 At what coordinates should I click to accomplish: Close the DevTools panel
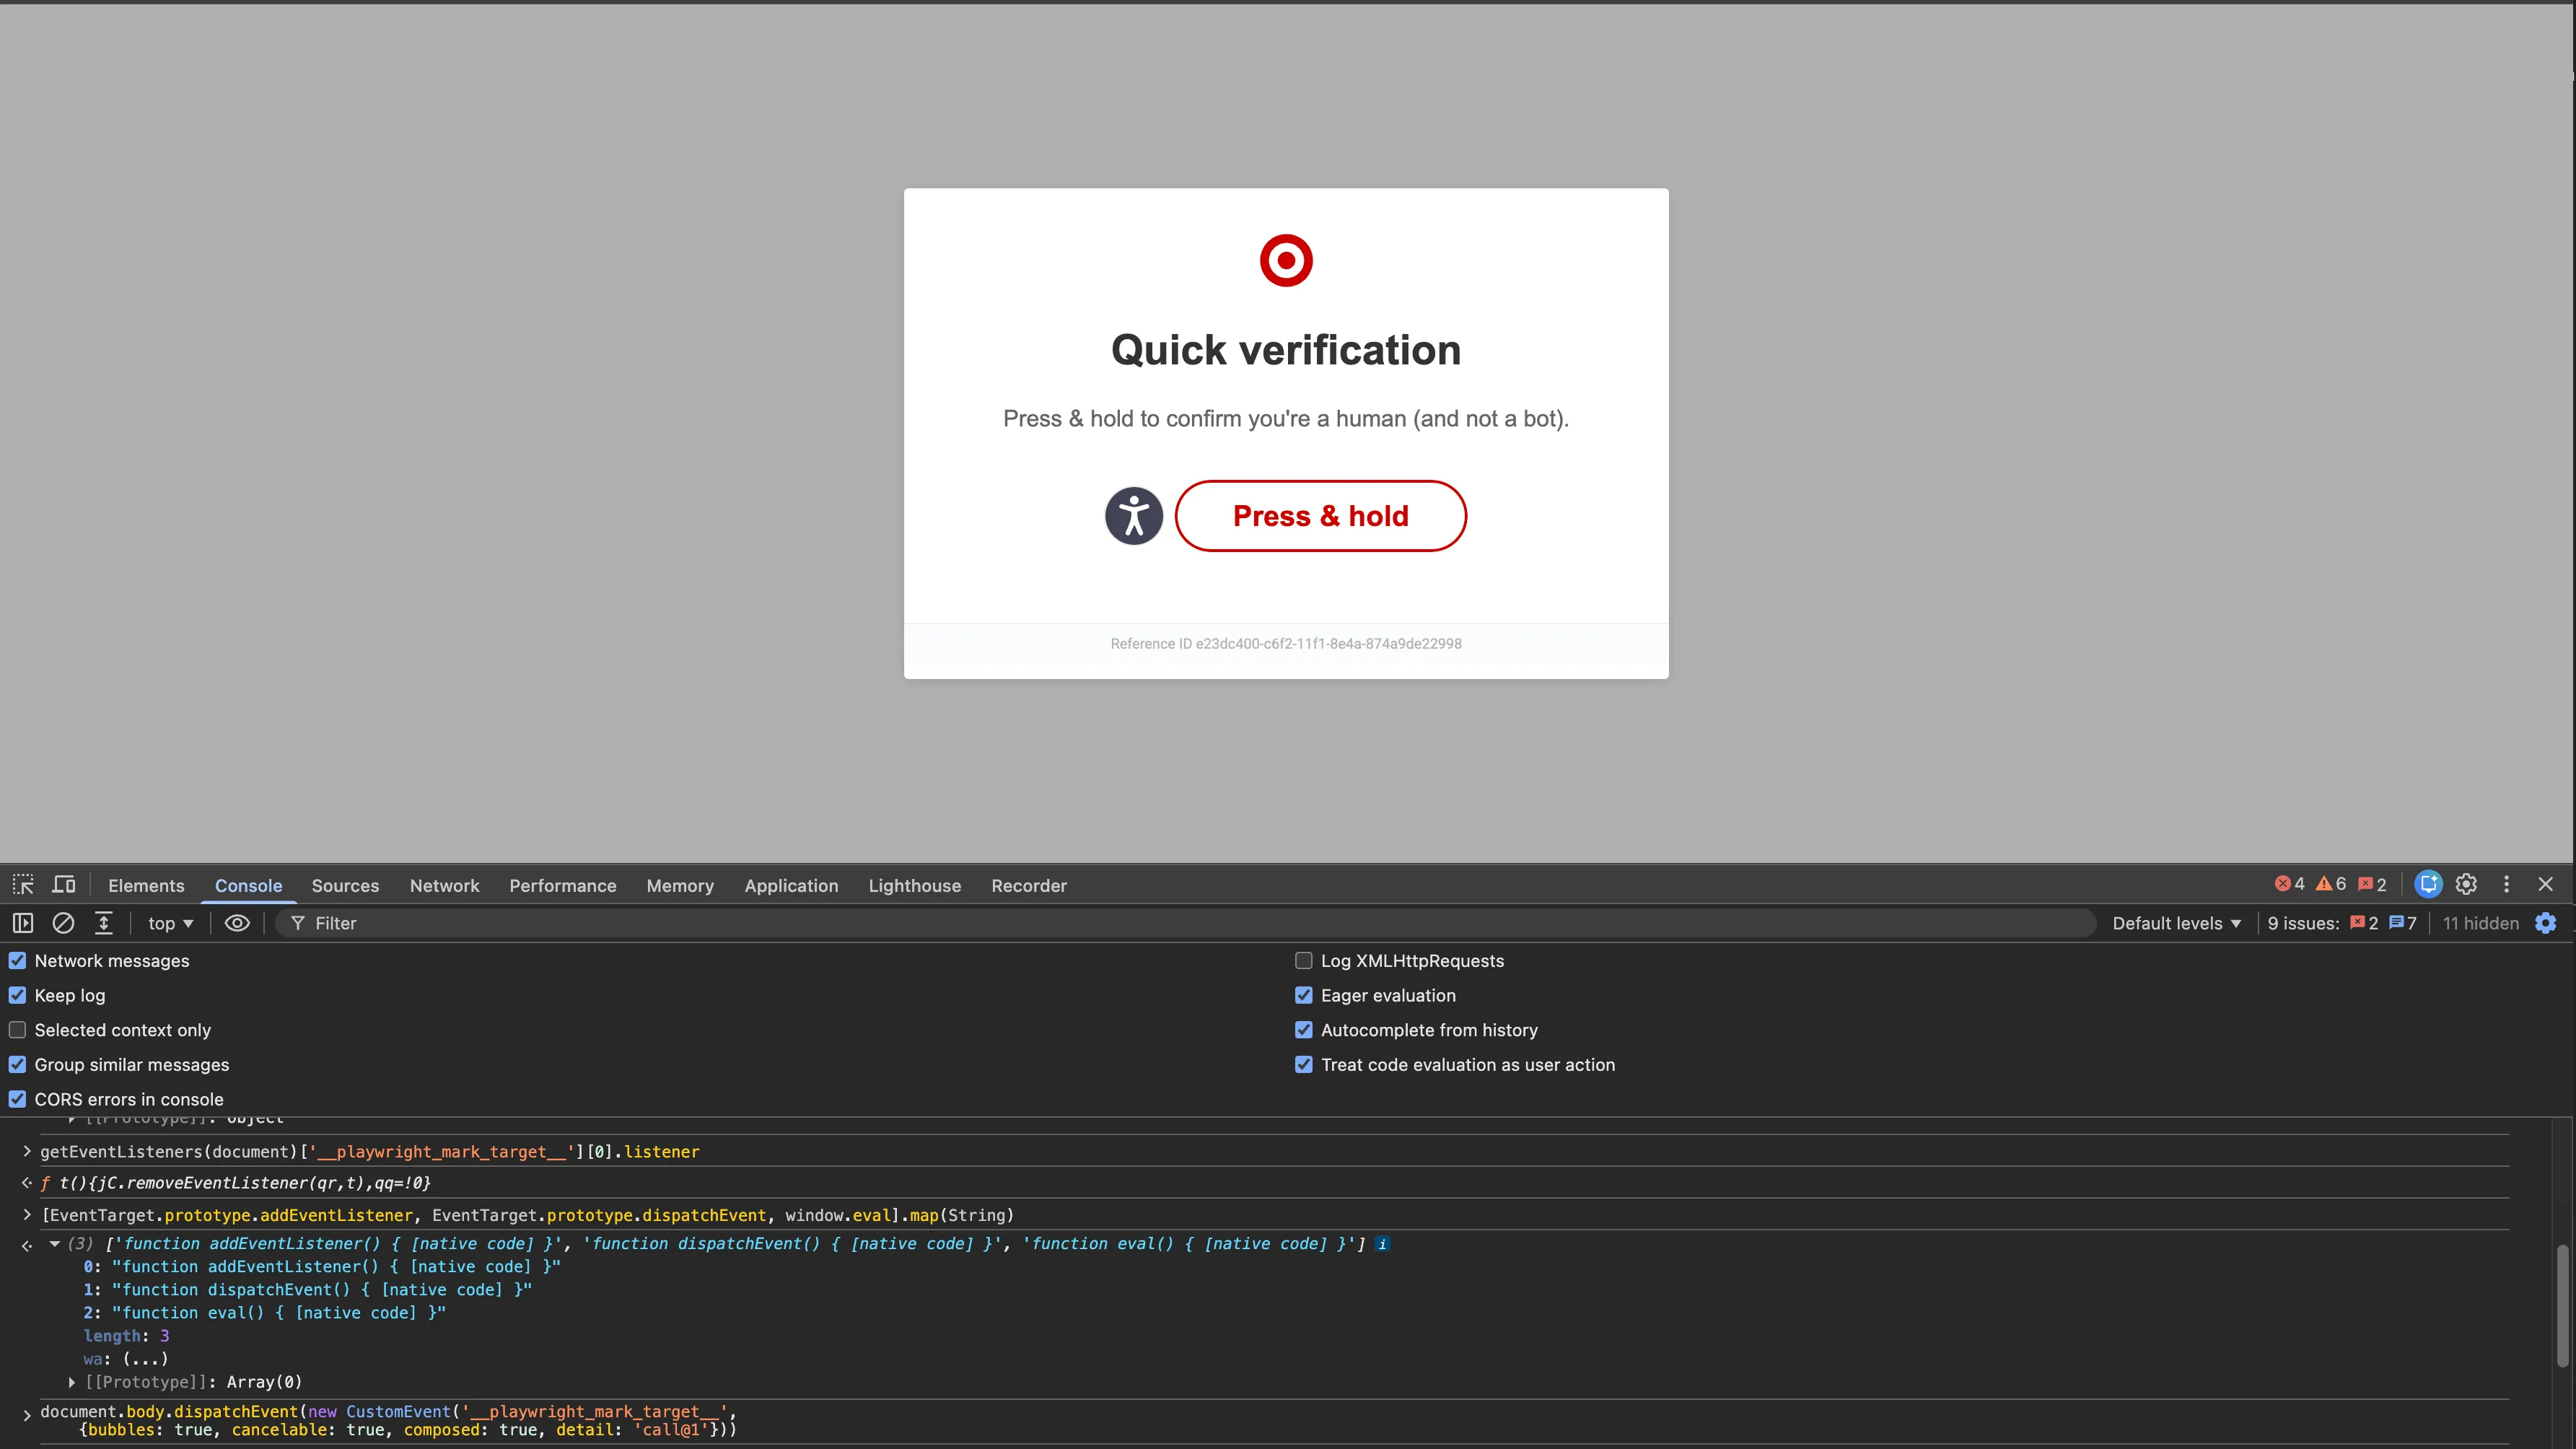click(x=2545, y=884)
